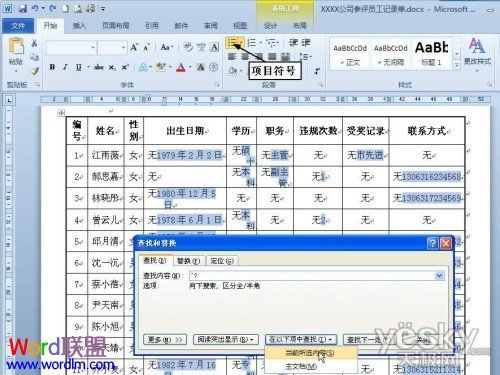The width and height of the screenshot is (500, 375).
Task: Click the More >> button in Find dialog
Action: (x=165, y=340)
